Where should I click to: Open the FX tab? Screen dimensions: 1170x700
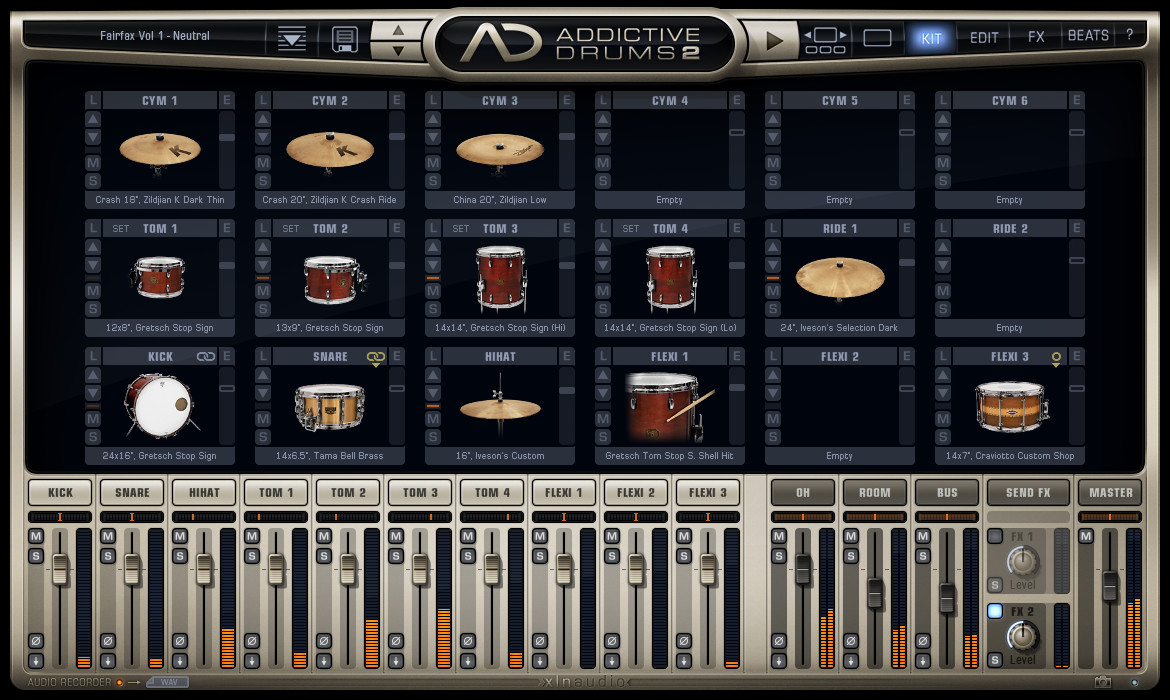(x=1036, y=37)
